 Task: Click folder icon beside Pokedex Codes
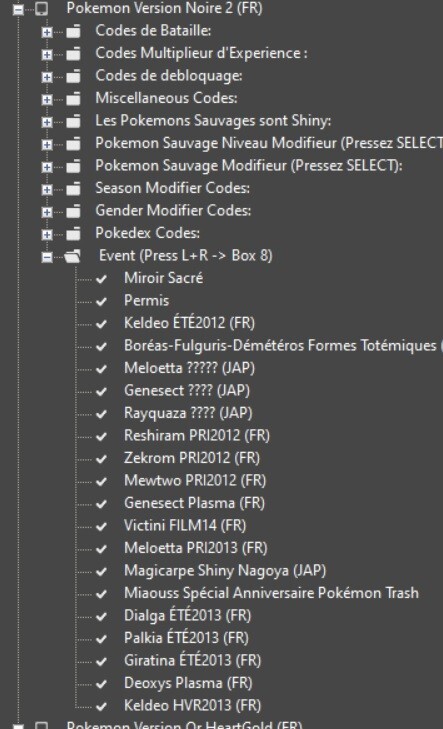73,234
